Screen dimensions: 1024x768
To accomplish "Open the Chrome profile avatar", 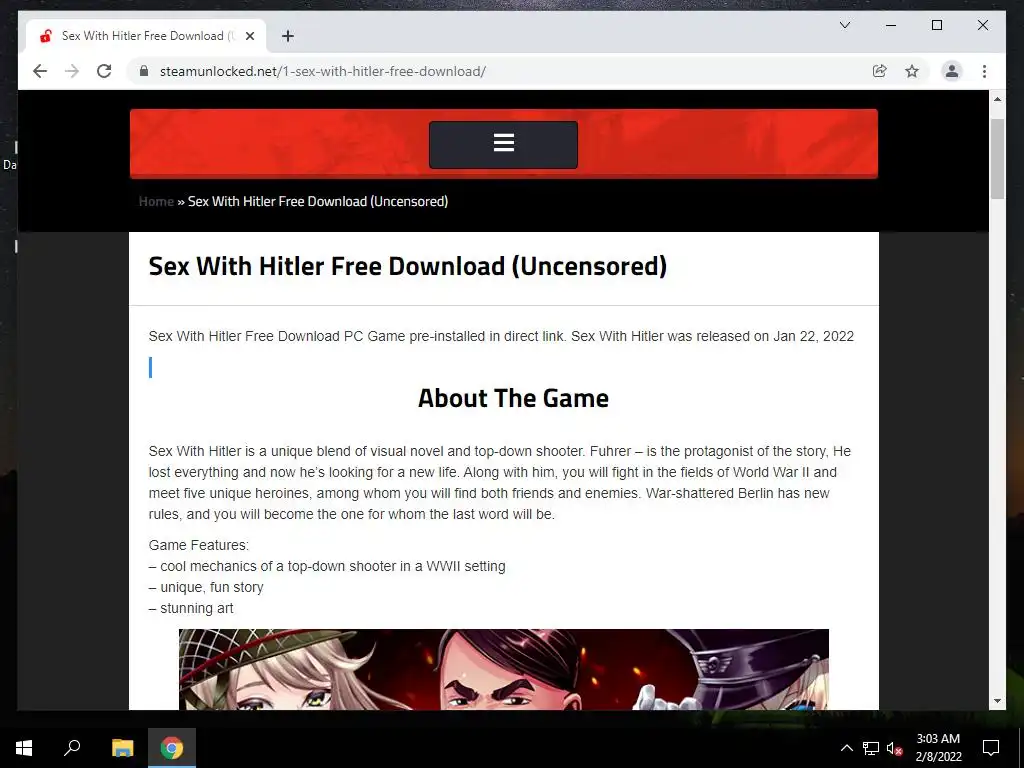I will (952, 71).
